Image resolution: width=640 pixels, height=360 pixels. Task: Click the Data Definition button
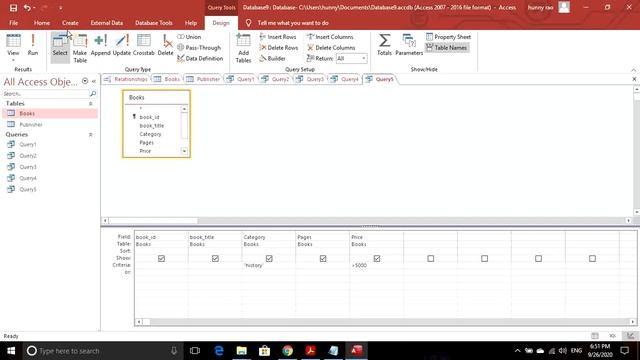pyautogui.click(x=200, y=58)
